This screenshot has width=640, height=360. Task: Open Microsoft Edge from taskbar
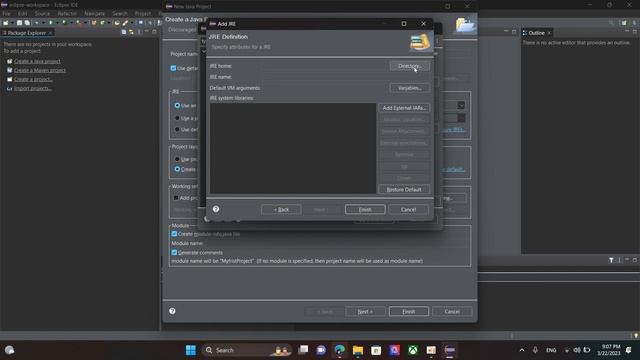tap(339, 350)
